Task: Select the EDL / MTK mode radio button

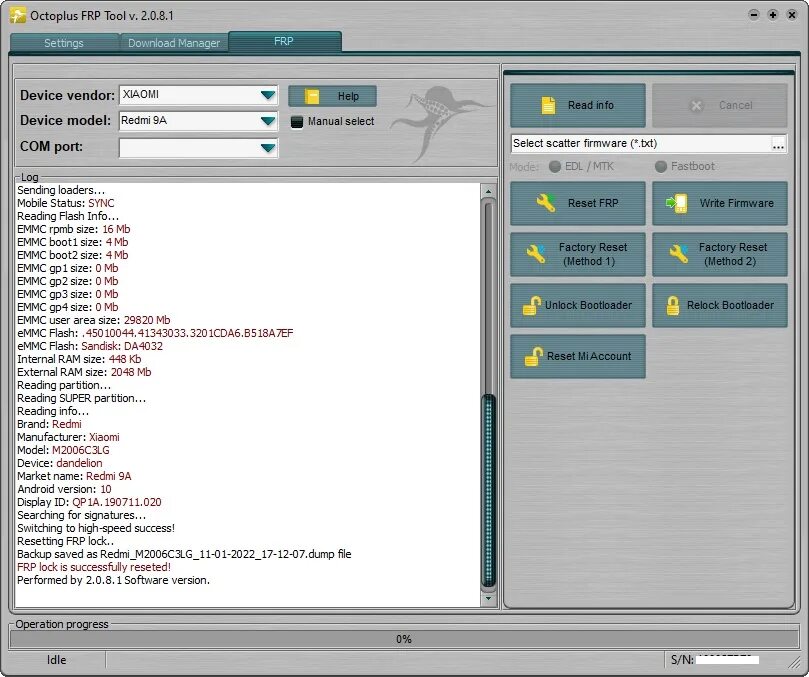Action: pos(555,167)
